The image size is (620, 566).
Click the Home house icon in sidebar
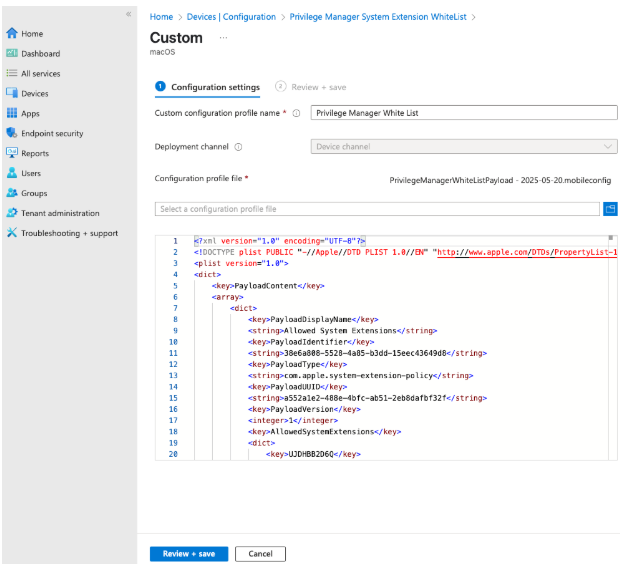(x=12, y=33)
